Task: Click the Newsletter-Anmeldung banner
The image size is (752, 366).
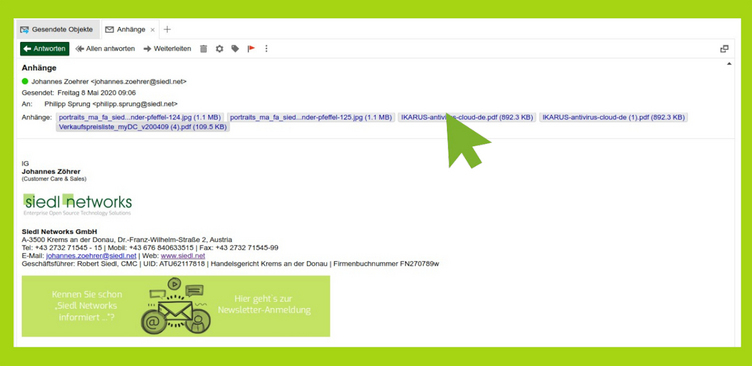Action: coord(176,306)
